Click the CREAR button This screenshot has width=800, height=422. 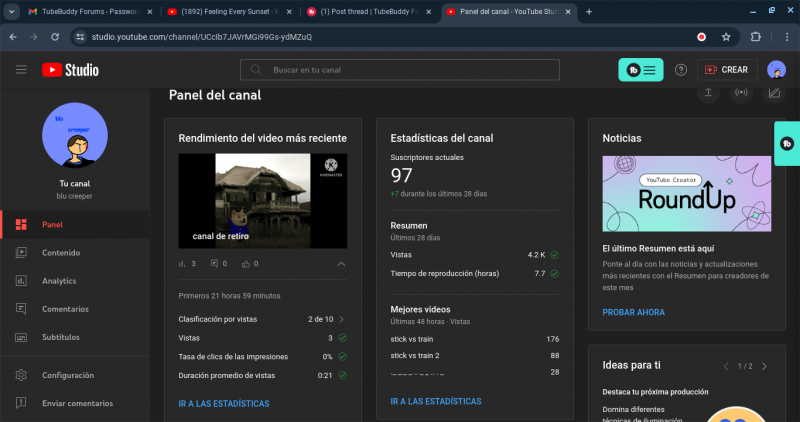[x=726, y=70]
